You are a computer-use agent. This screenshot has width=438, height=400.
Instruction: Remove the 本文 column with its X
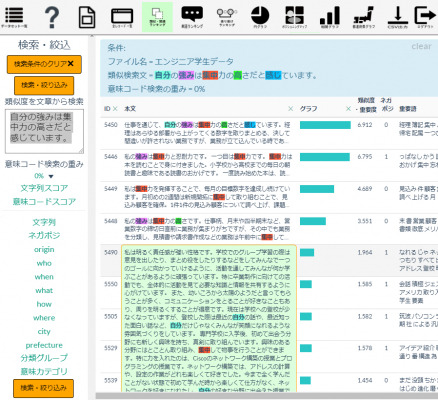point(291,109)
